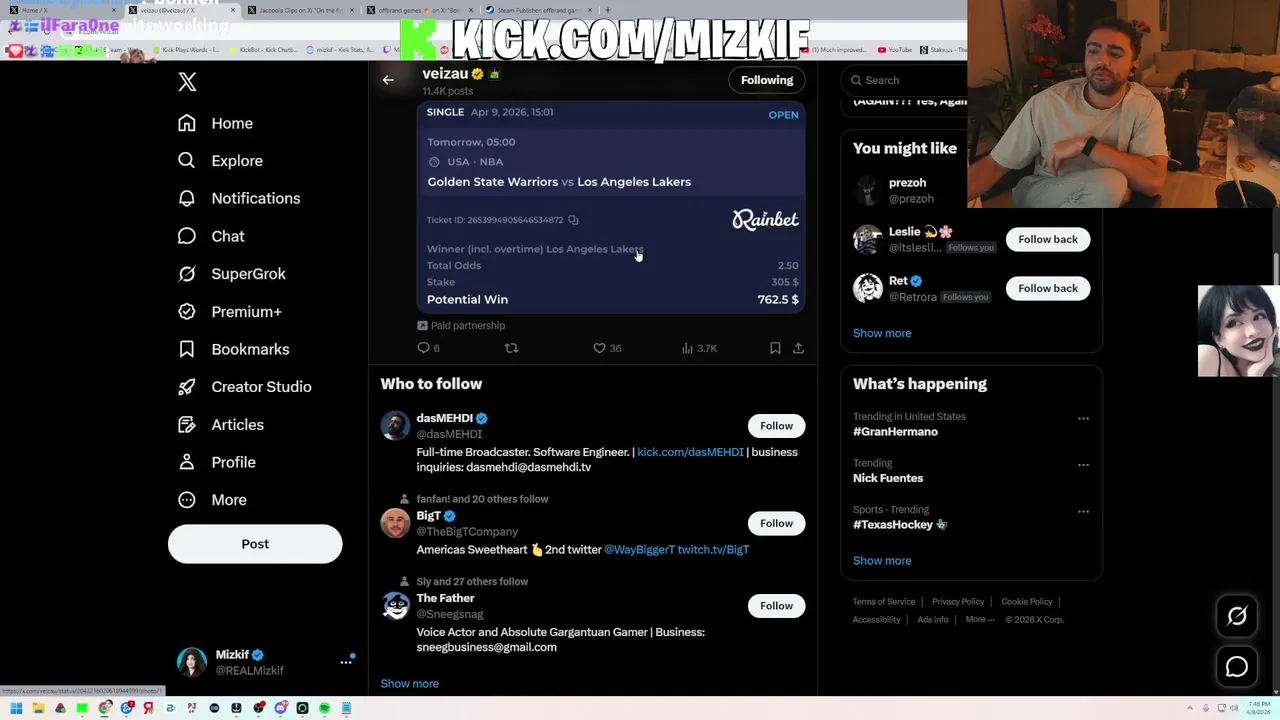The width and height of the screenshot is (1280, 720).
Task: Open a new browser tab
Action: coord(607,10)
